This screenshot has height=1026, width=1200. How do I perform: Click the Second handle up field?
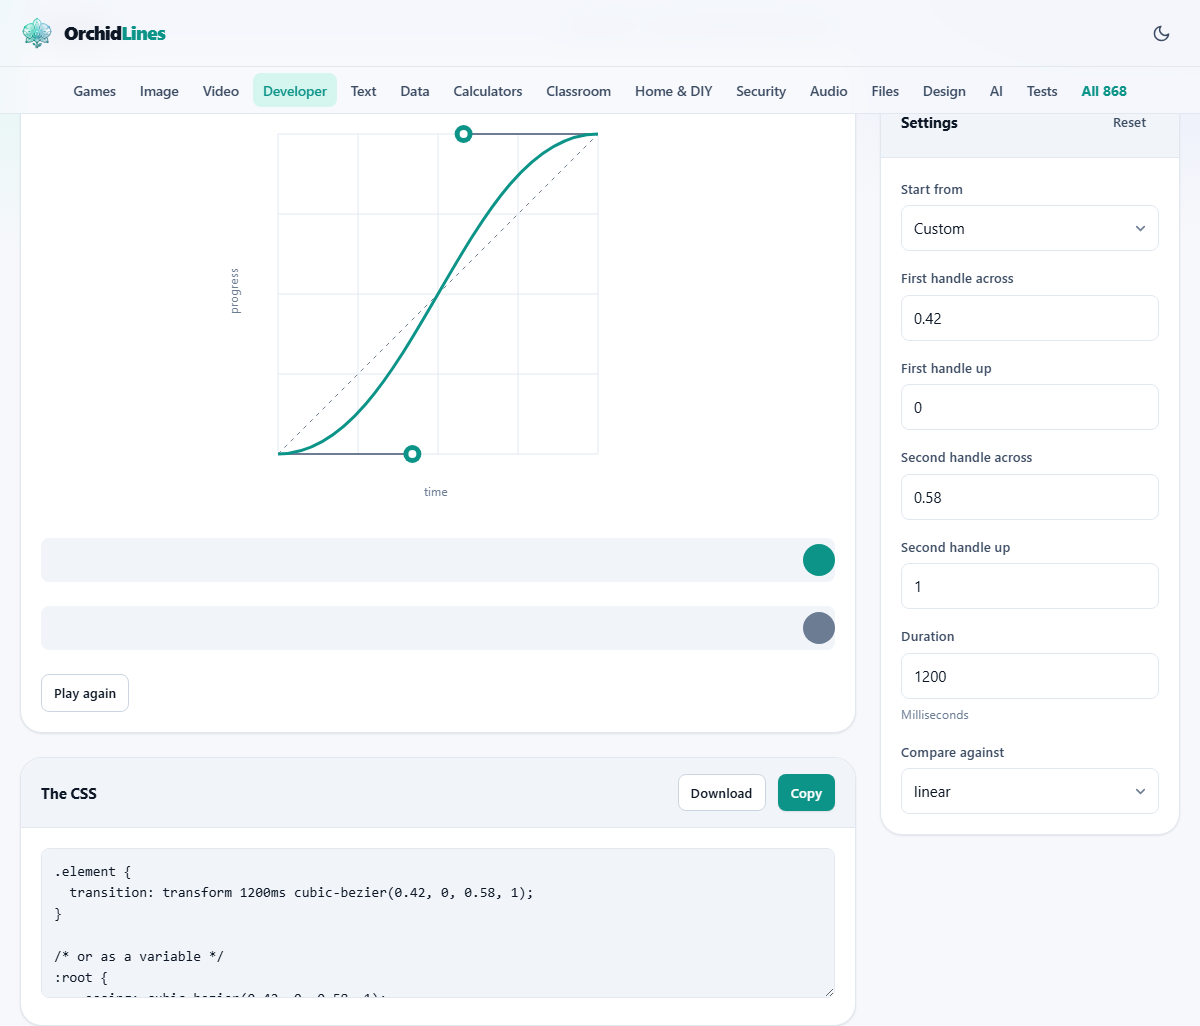click(1029, 586)
